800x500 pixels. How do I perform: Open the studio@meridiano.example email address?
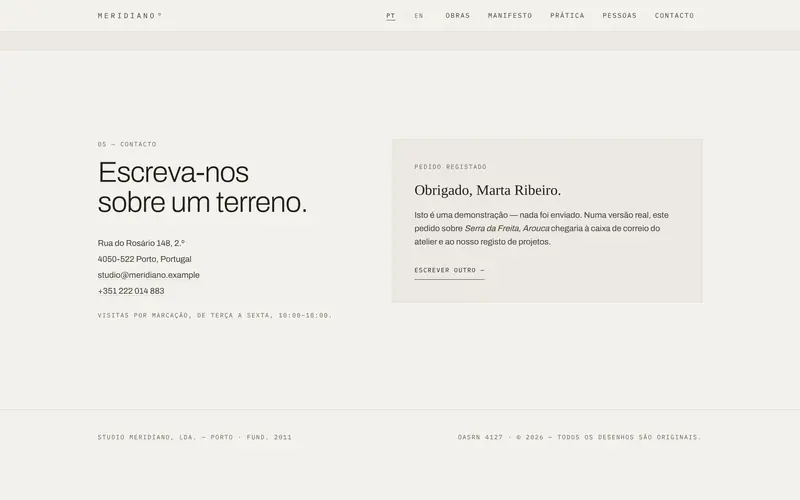pos(148,275)
